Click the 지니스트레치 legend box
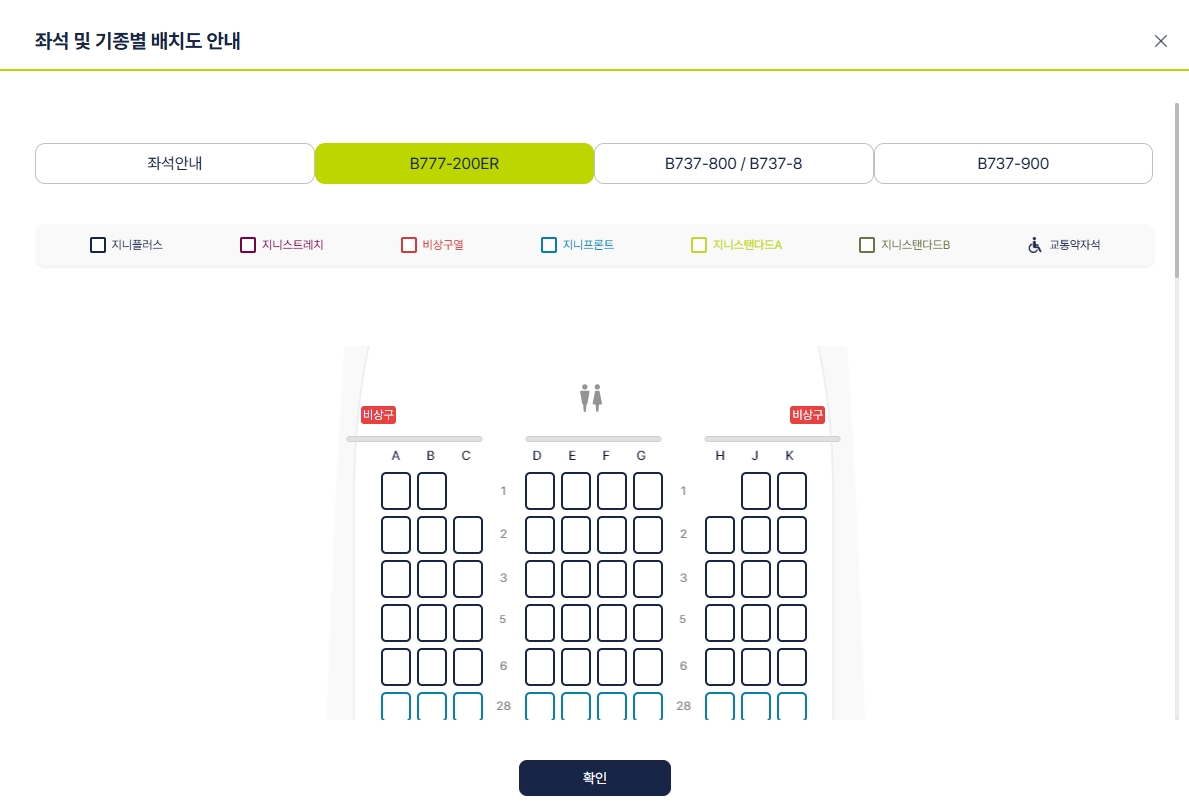1189x811 pixels. click(248, 245)
